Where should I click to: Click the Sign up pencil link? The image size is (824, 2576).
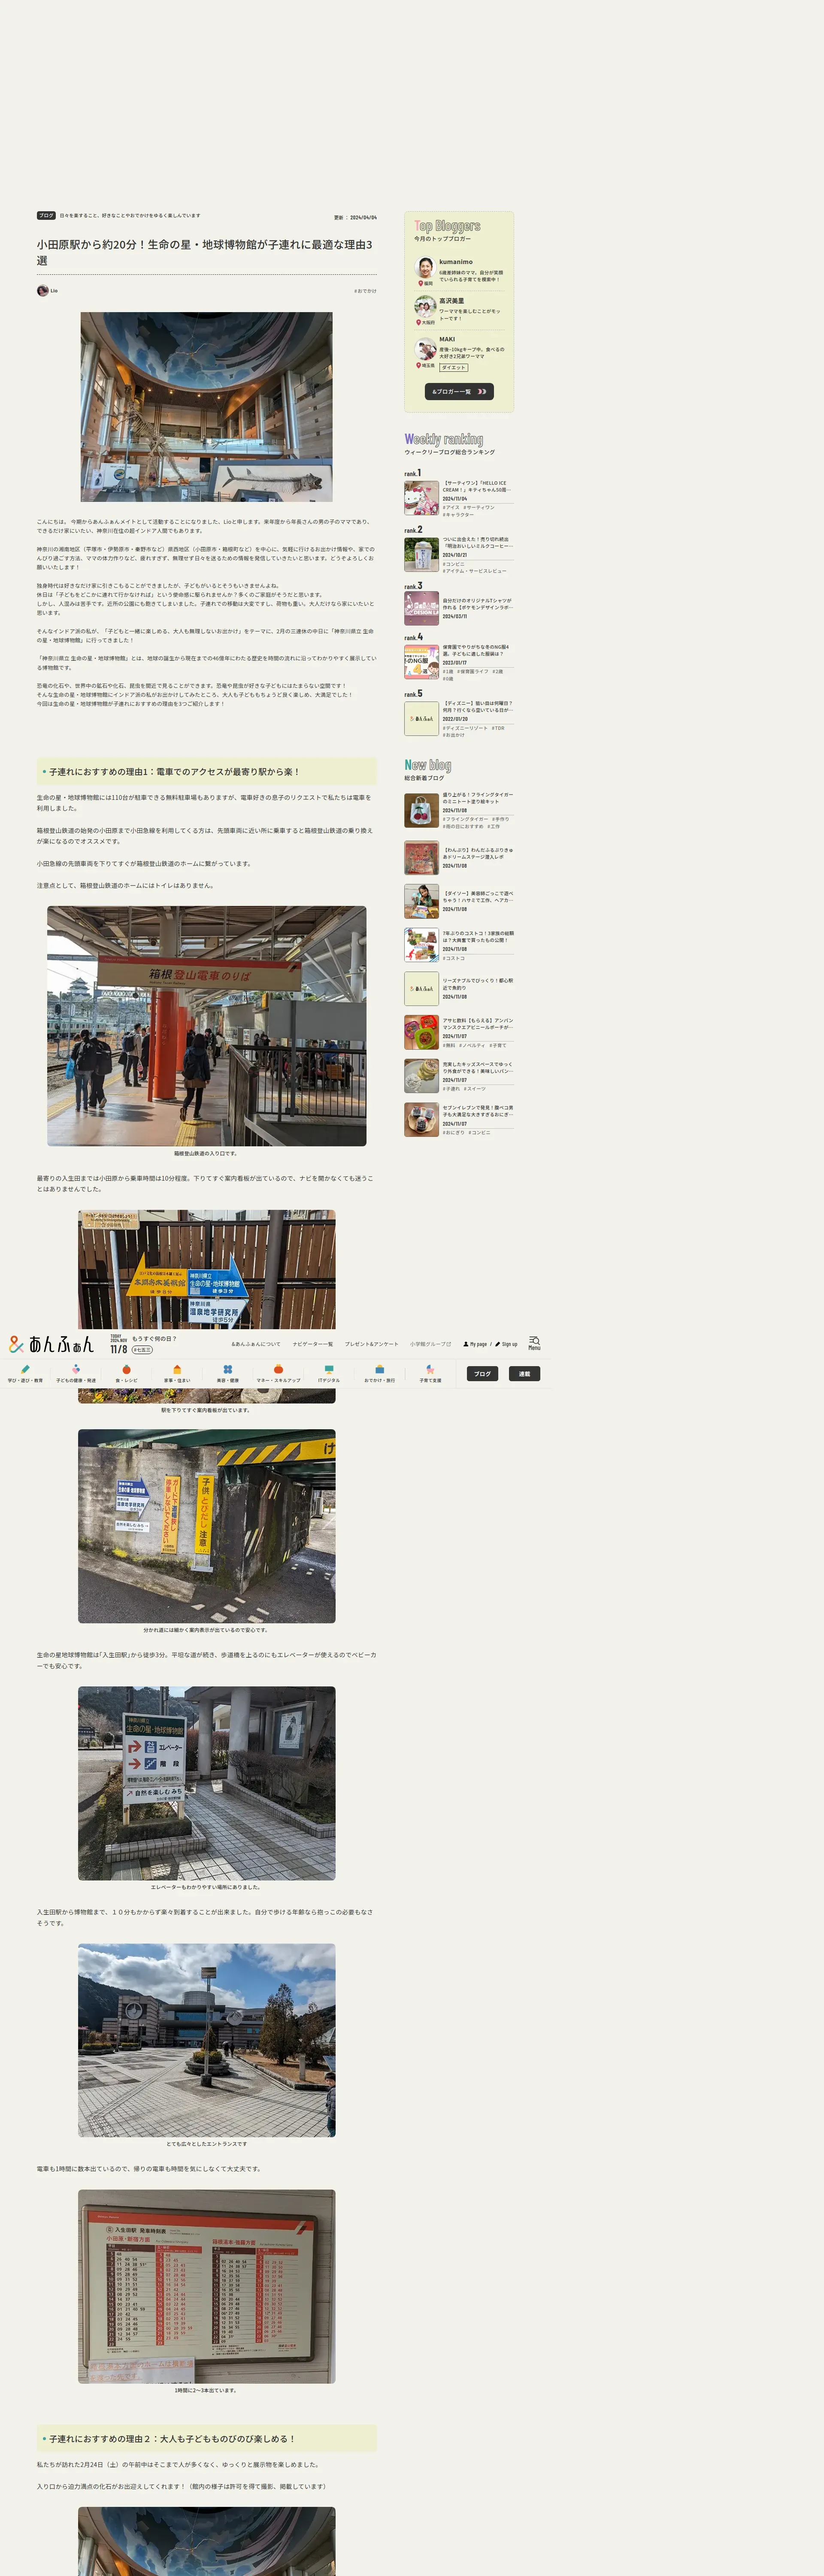[x=506, y=1344]
